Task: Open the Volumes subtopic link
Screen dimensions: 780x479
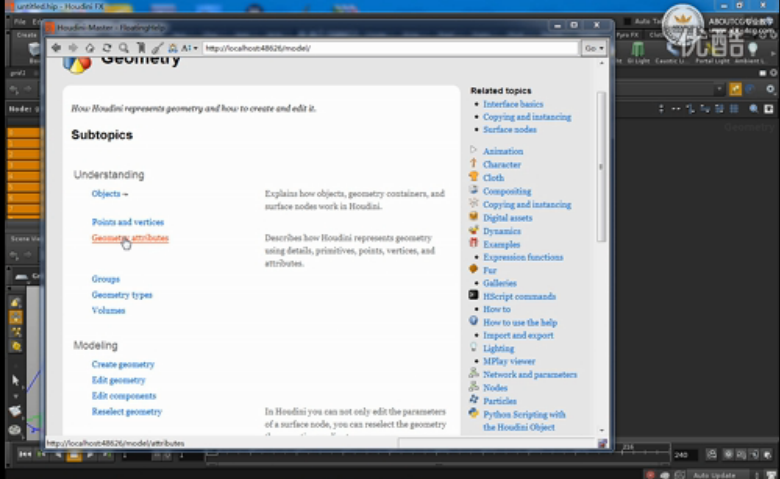Action: (108, 310)
